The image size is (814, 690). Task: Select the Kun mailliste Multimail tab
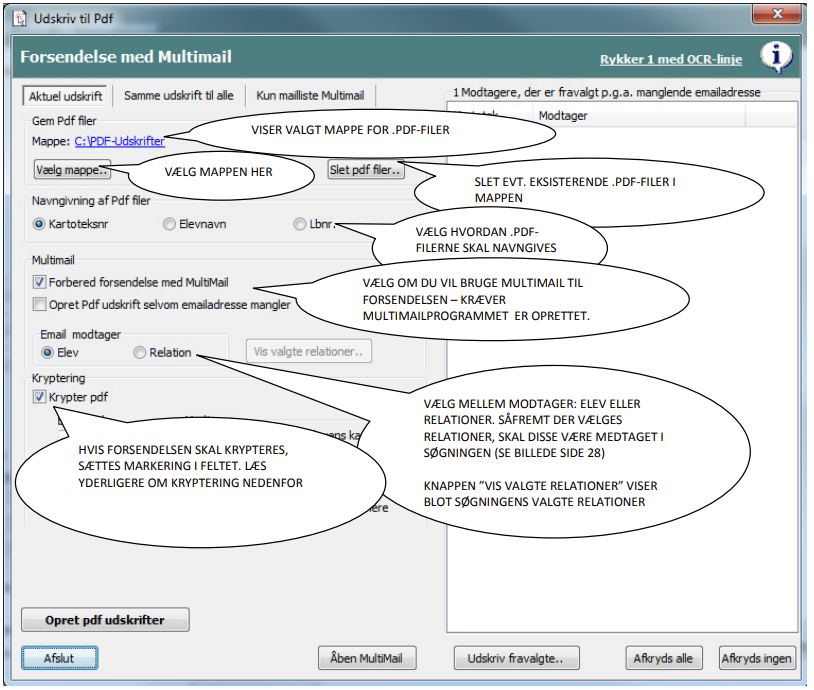click(310, 96)
